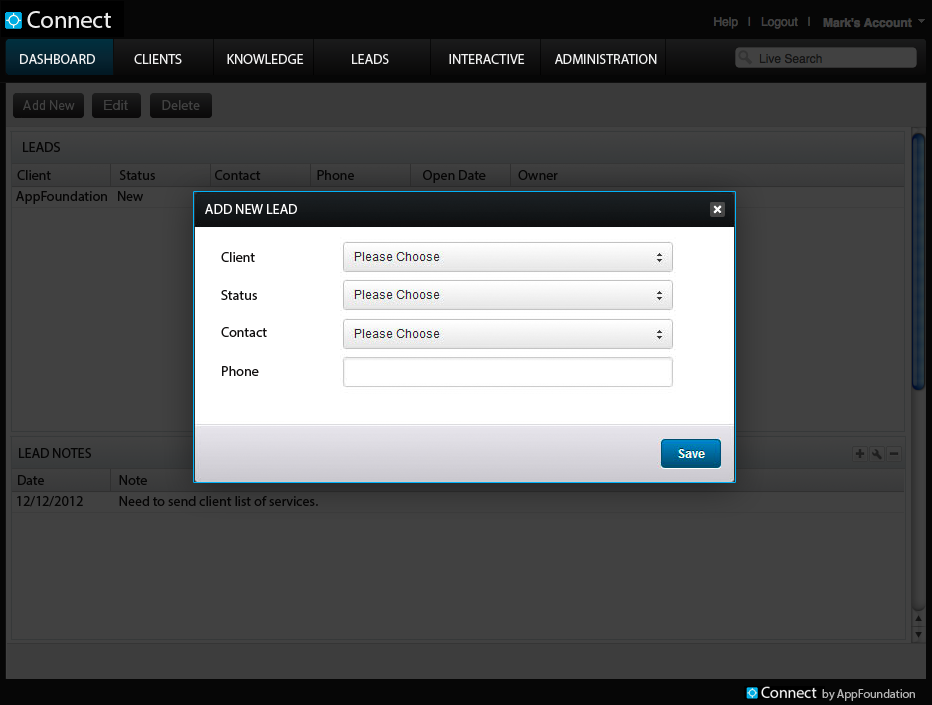
Task: Open the Client dropdown in the dialog
Action: point(508,257)
